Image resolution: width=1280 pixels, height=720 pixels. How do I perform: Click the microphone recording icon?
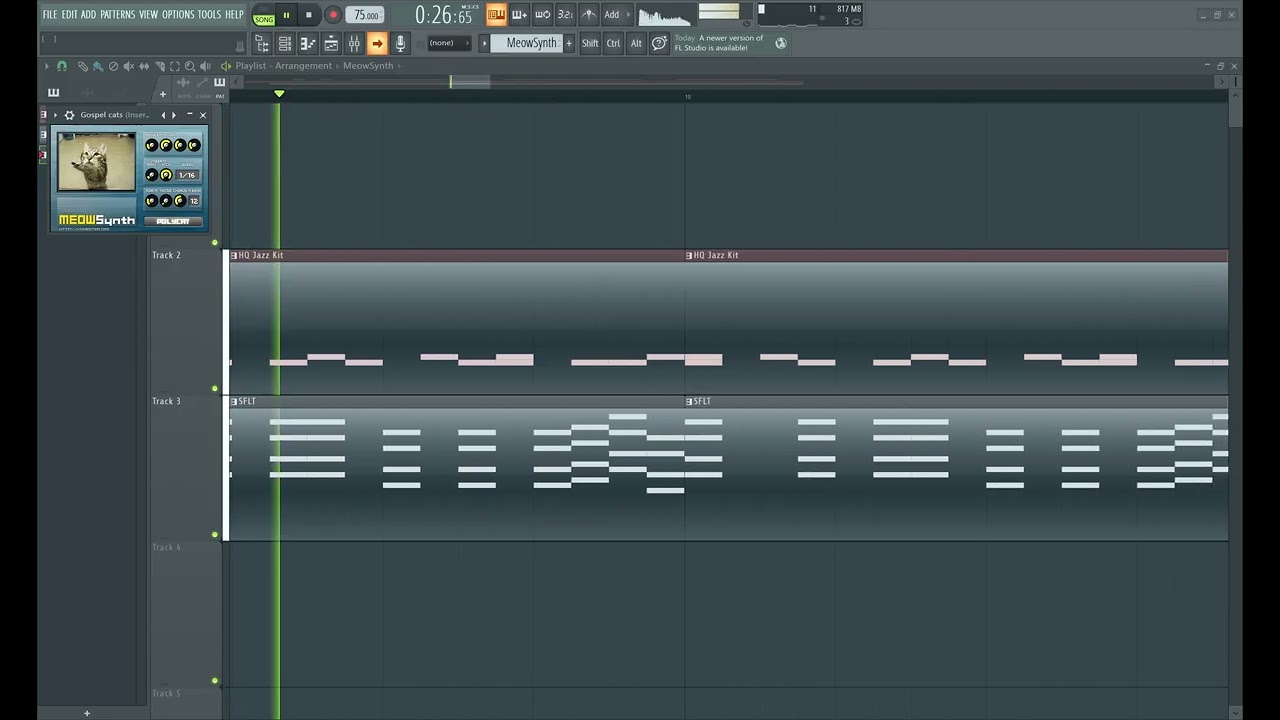pyautogui.click(x=400, y=43)
